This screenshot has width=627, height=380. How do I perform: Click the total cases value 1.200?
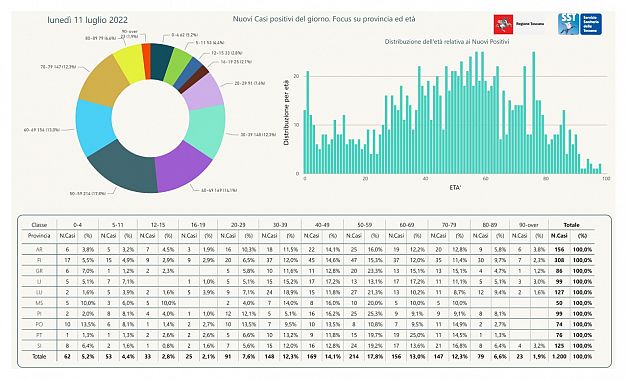559,356
